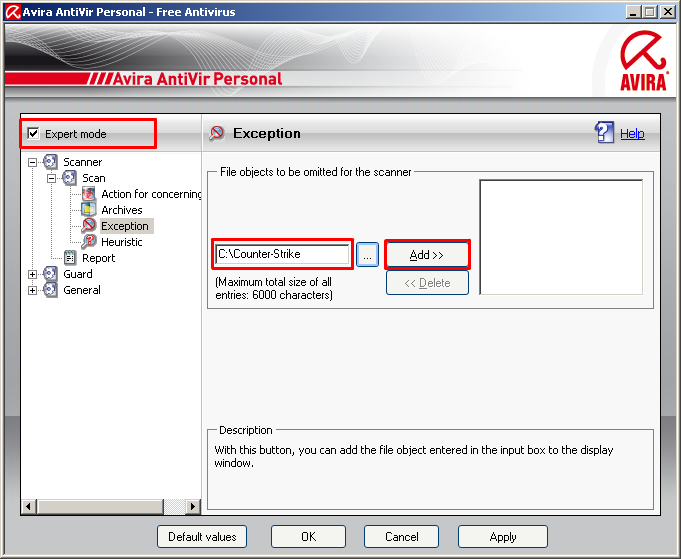681x559 pixels.
Task: Click the Exception header icon
Action: click(216, 133)
